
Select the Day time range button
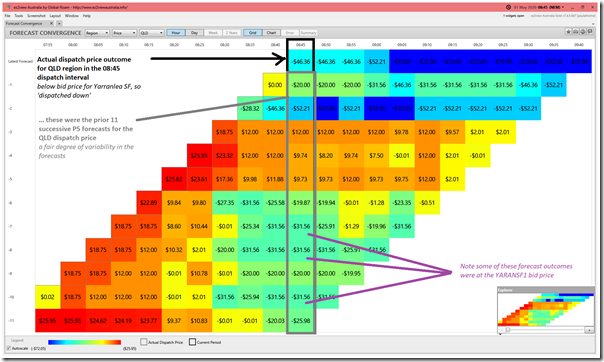click(x=195, y=33)
